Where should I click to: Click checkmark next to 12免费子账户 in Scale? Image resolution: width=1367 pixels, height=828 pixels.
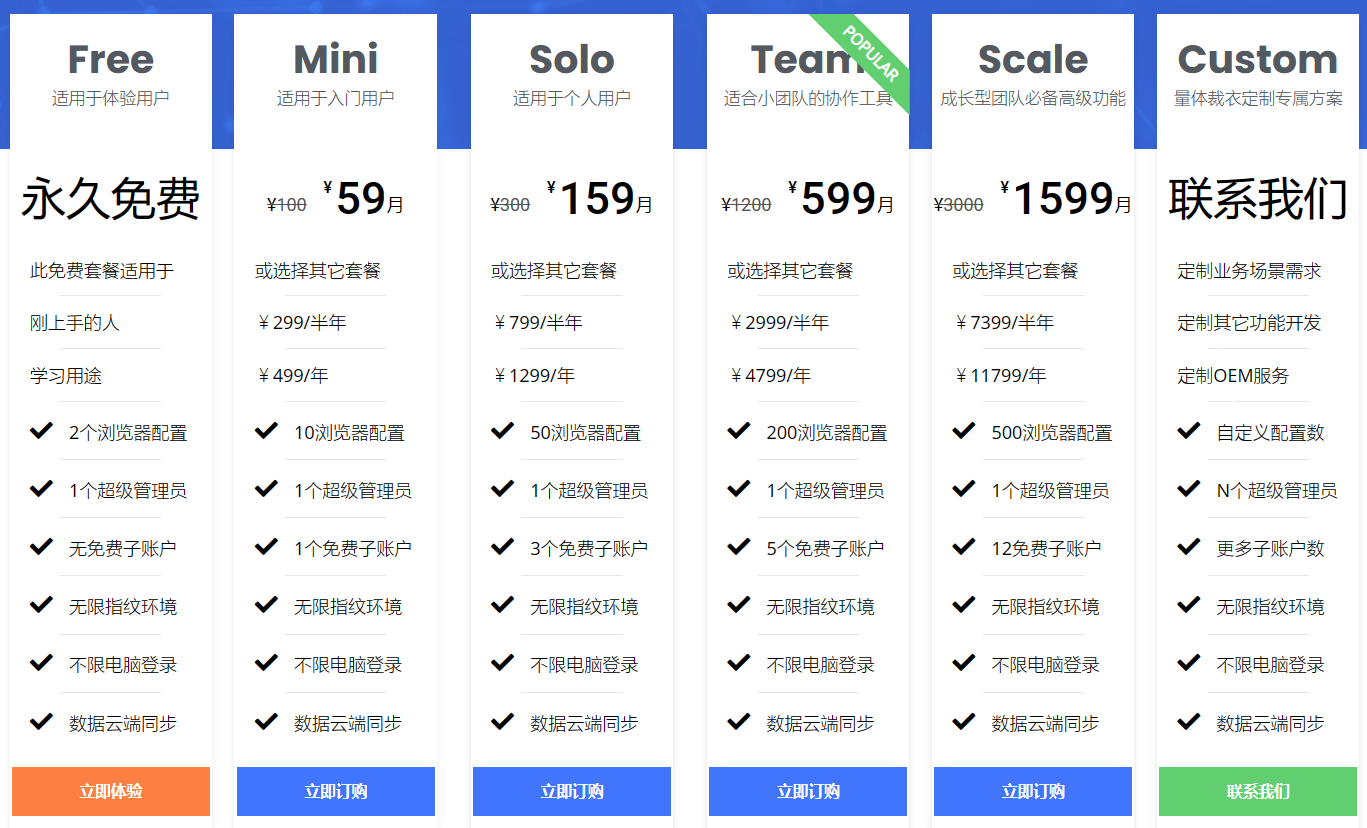pyautogui.click(x=963, y=547)
